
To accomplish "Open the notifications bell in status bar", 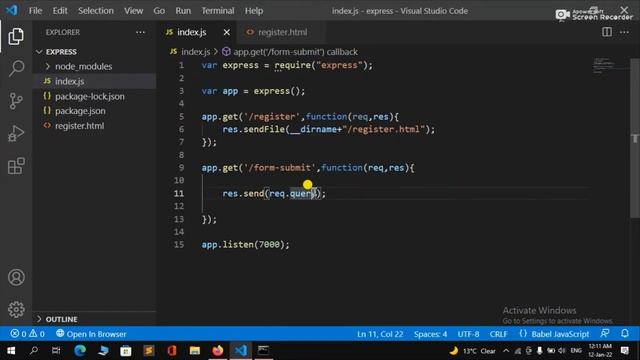I will pos(625,333).
